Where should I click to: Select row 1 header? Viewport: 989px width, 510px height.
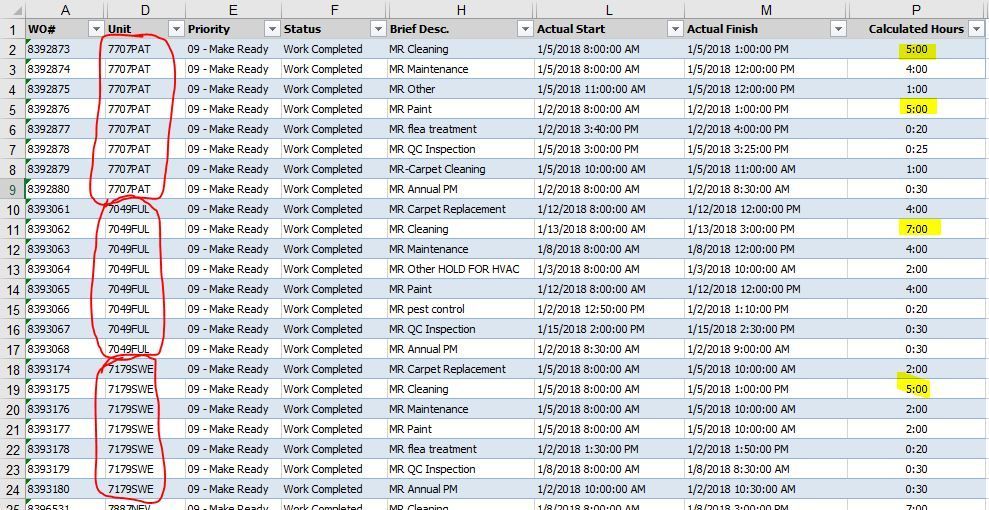(x=13, y=29)
